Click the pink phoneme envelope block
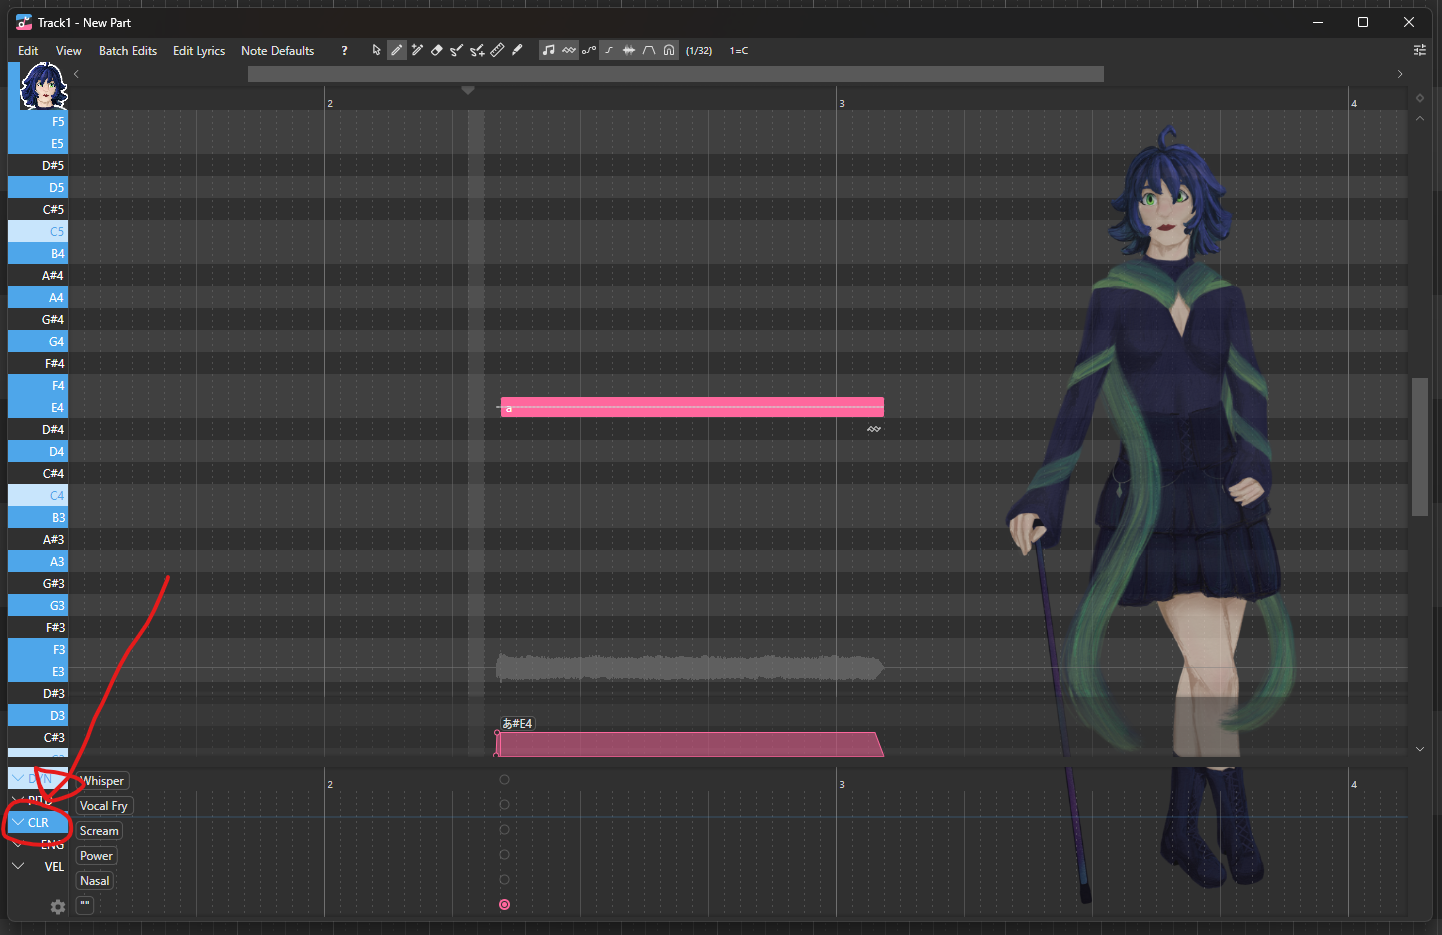The width and height of the screenshot is (1442, 935). (689, 745)
